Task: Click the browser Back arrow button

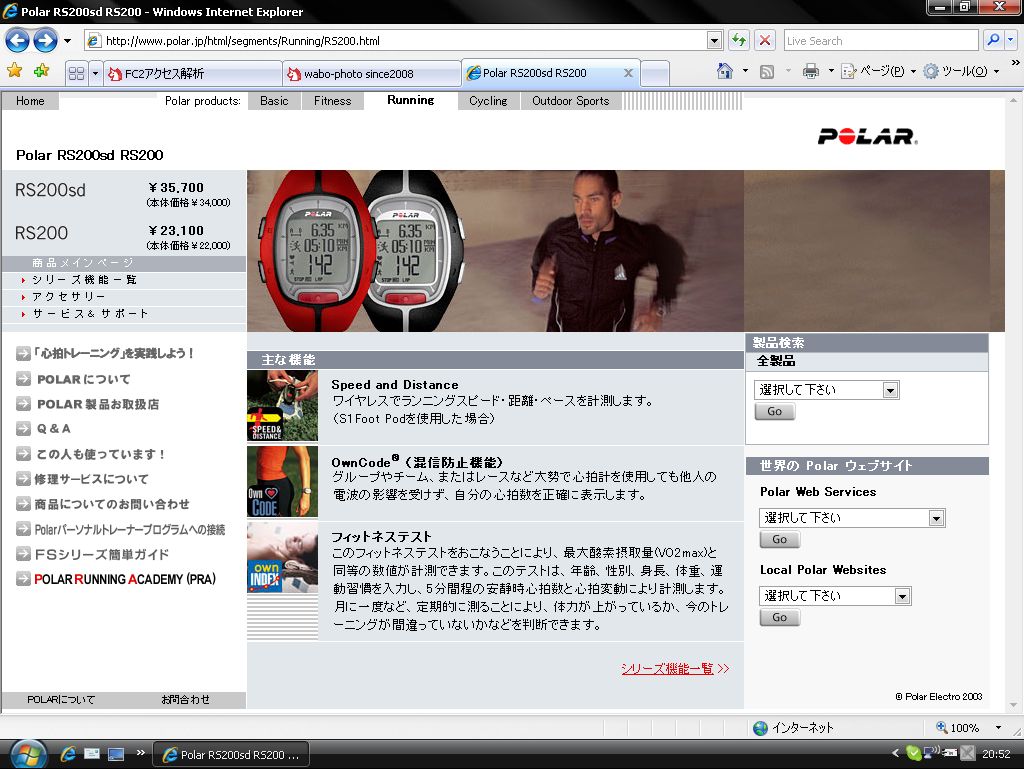Action: (x=18, y=40)
